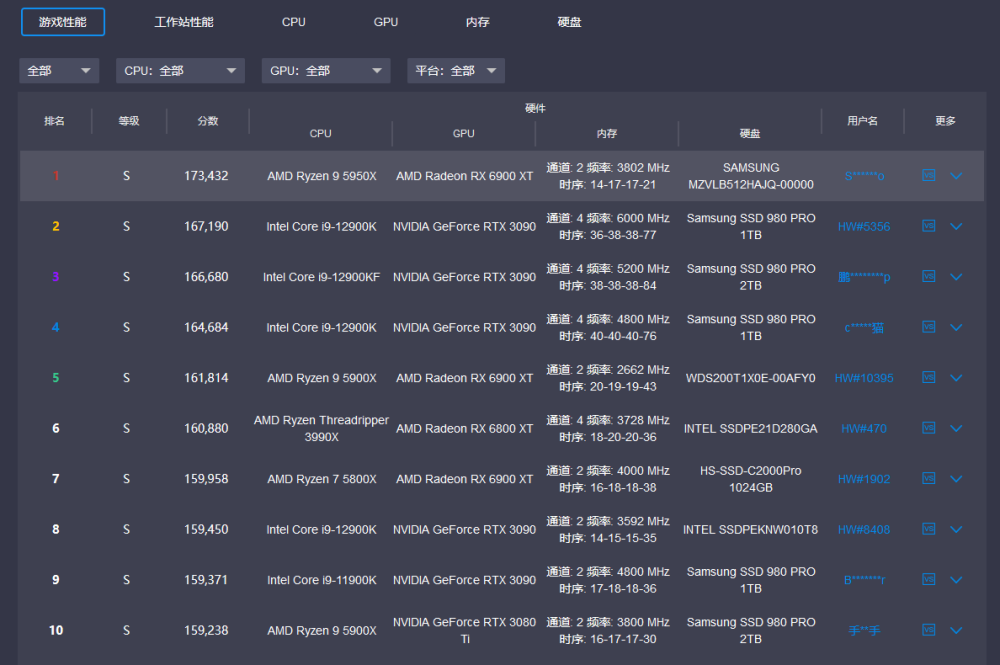
Task: Click VS compare icon in HW#470 row
Action: click(x=929, y=428)
